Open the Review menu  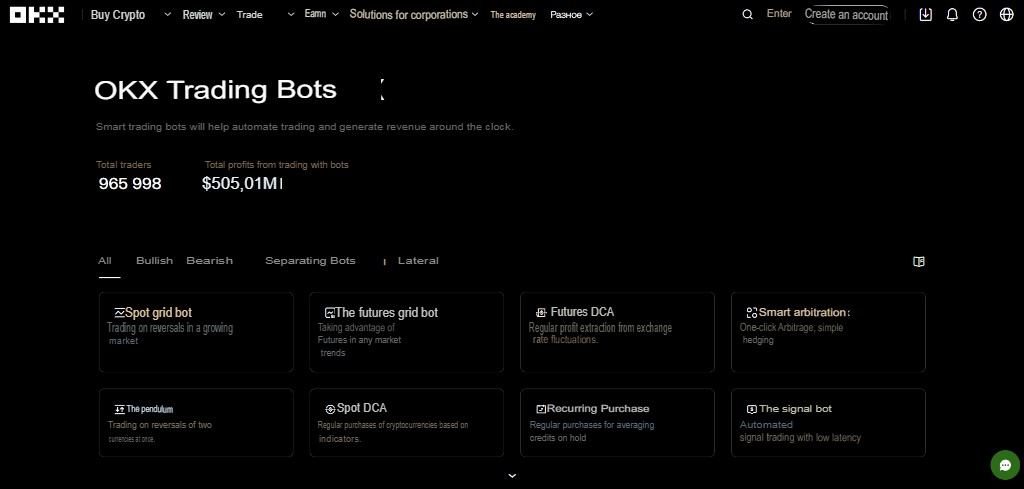tap(198, 14)
